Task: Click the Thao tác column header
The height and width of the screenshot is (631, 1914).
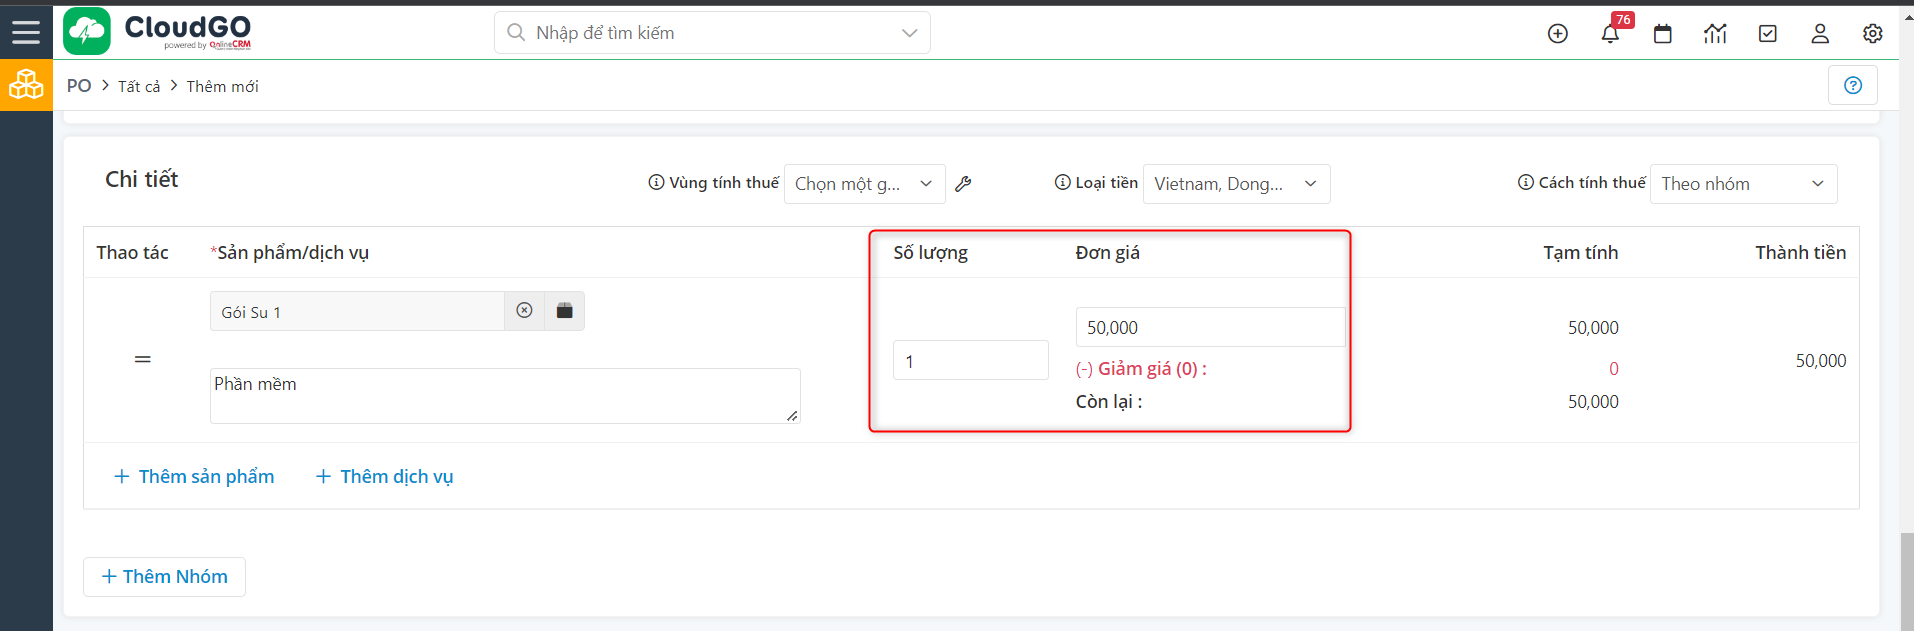Action: (132, 253)
